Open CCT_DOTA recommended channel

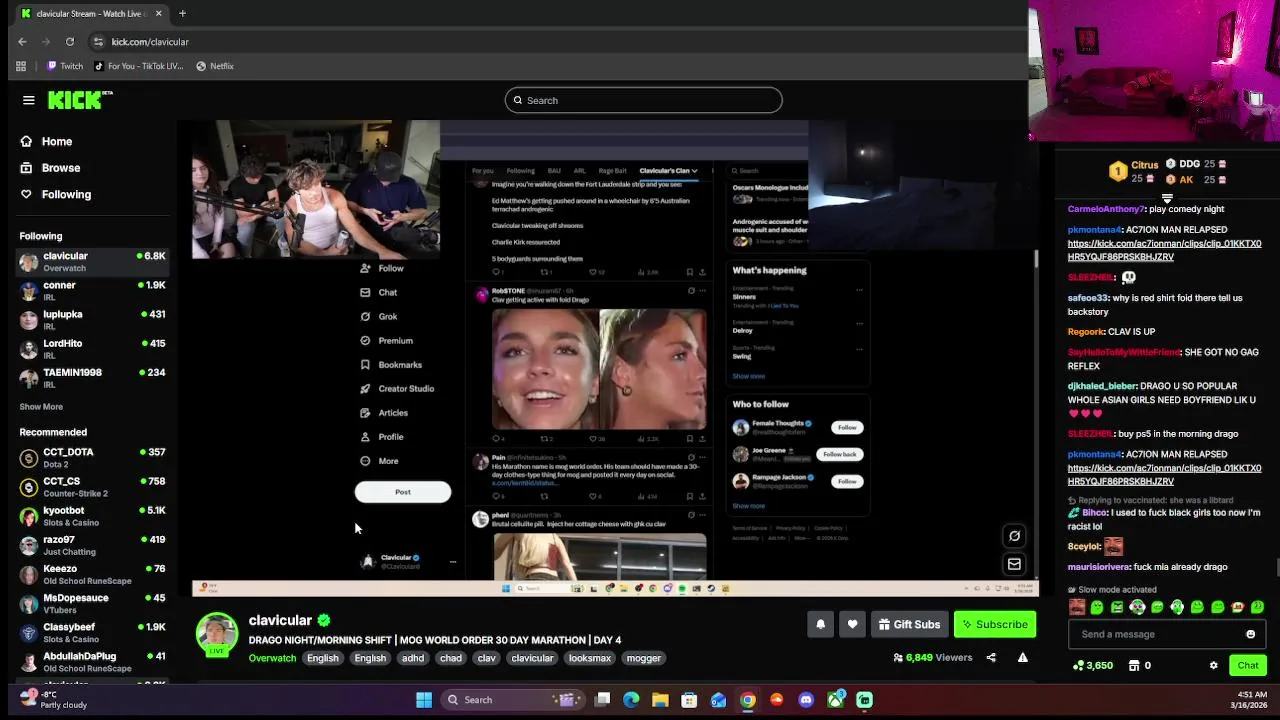(92, 458)
